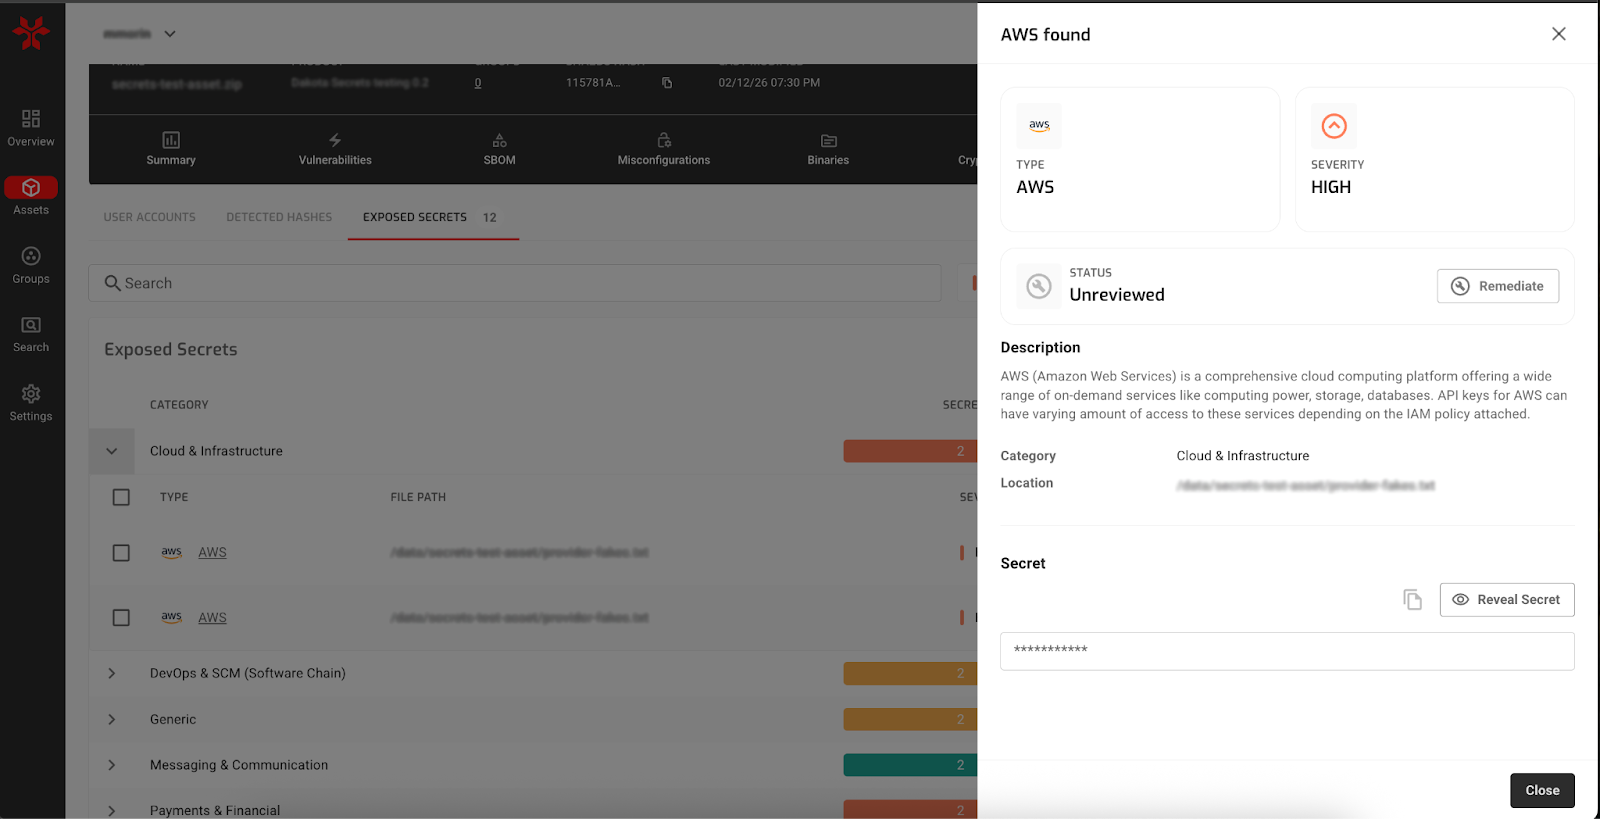Click into the exposed secrets Search field

pos(515,283)
